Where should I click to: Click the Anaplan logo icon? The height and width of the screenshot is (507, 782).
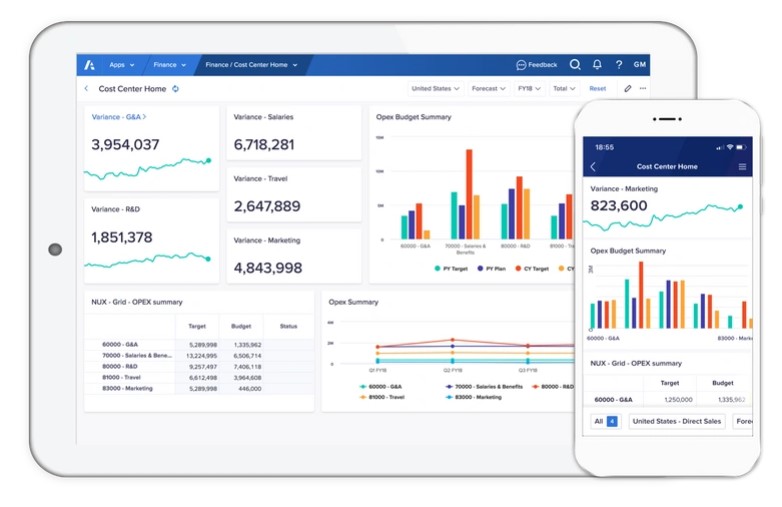90,65
